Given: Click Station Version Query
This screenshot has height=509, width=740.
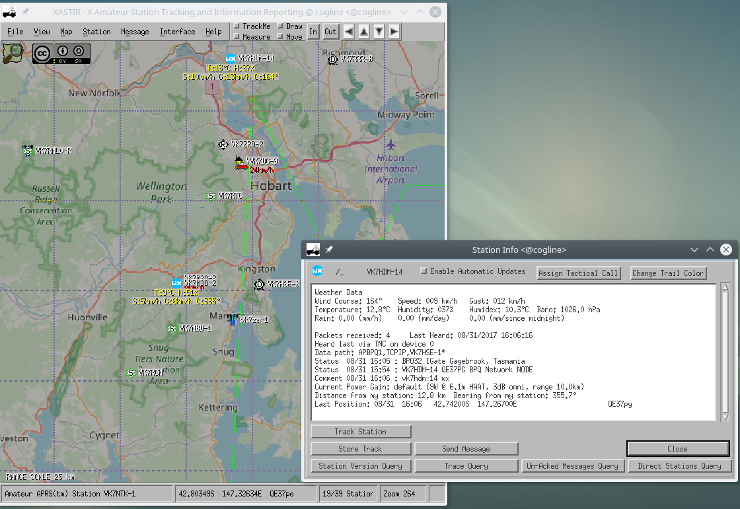Looking at the screenshot, I should (x=361, y=466).
